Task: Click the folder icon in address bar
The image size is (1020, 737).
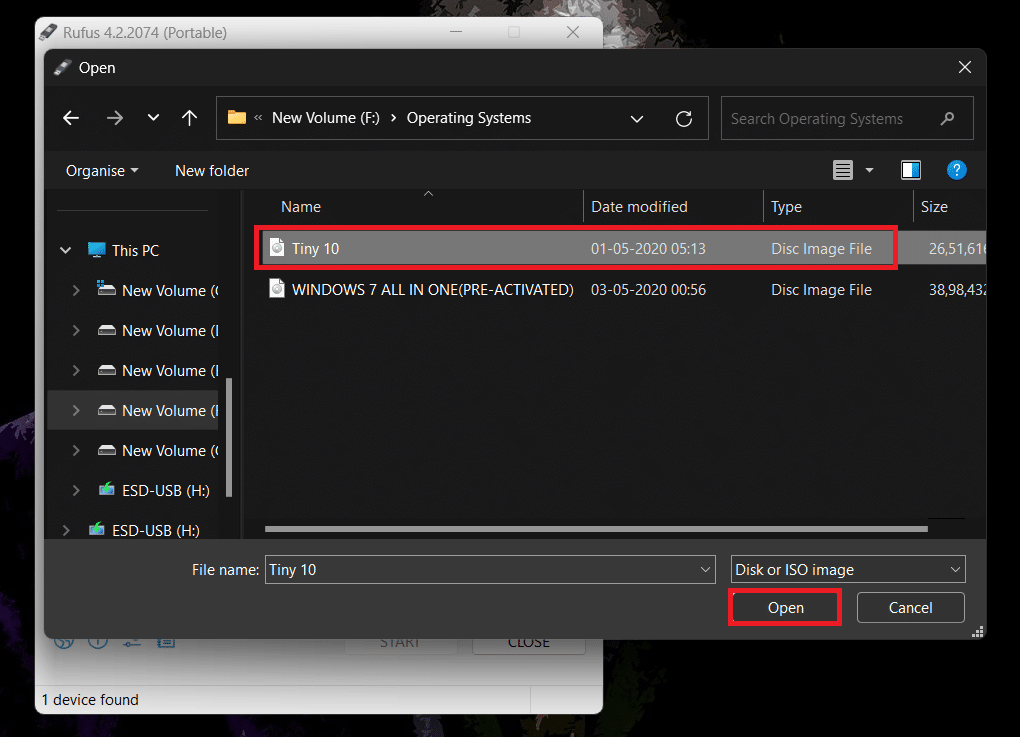Action: click(x=237, y=118)
